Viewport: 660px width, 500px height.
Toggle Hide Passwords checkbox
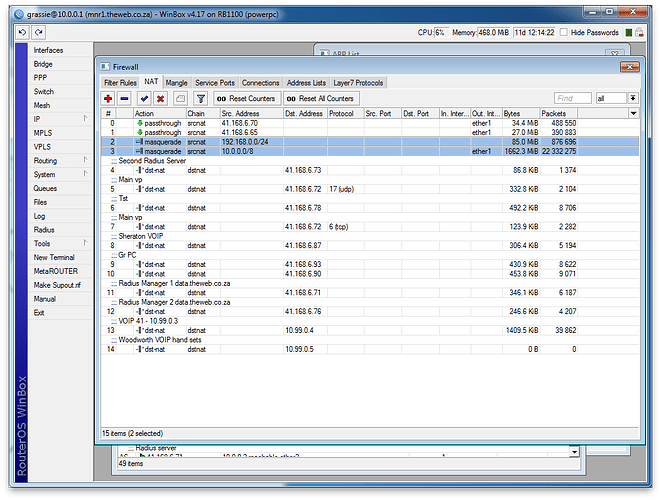pyautogui.click(x=564, y=32)
